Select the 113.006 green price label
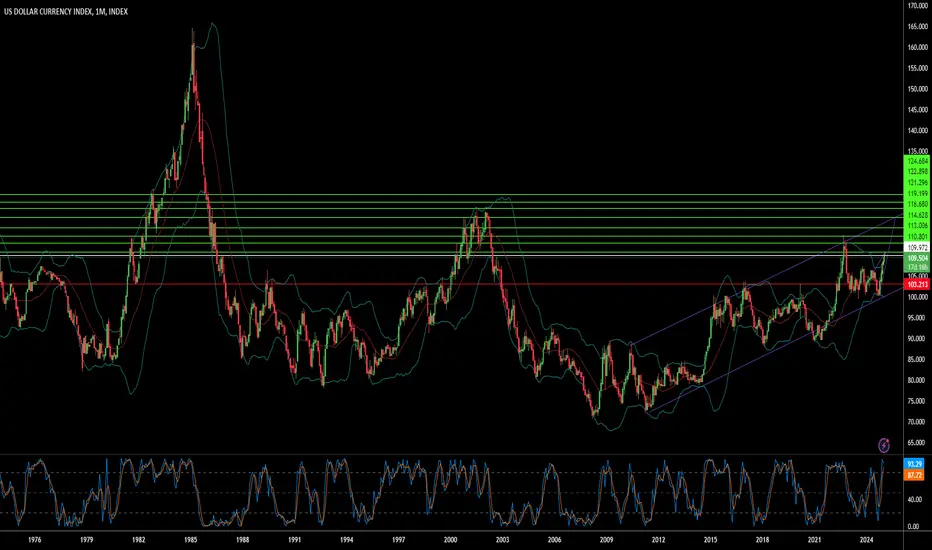932x550 pixels. click(918, 226)
